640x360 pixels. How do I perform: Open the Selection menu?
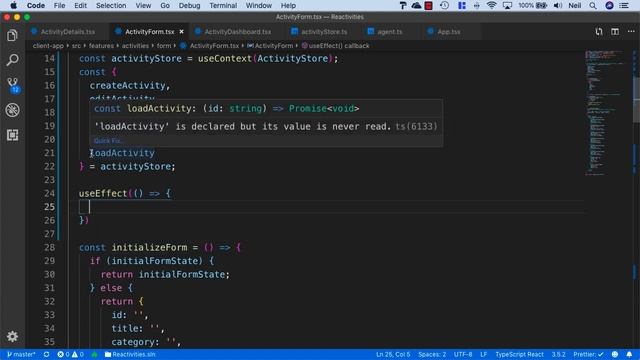point(111,5)
